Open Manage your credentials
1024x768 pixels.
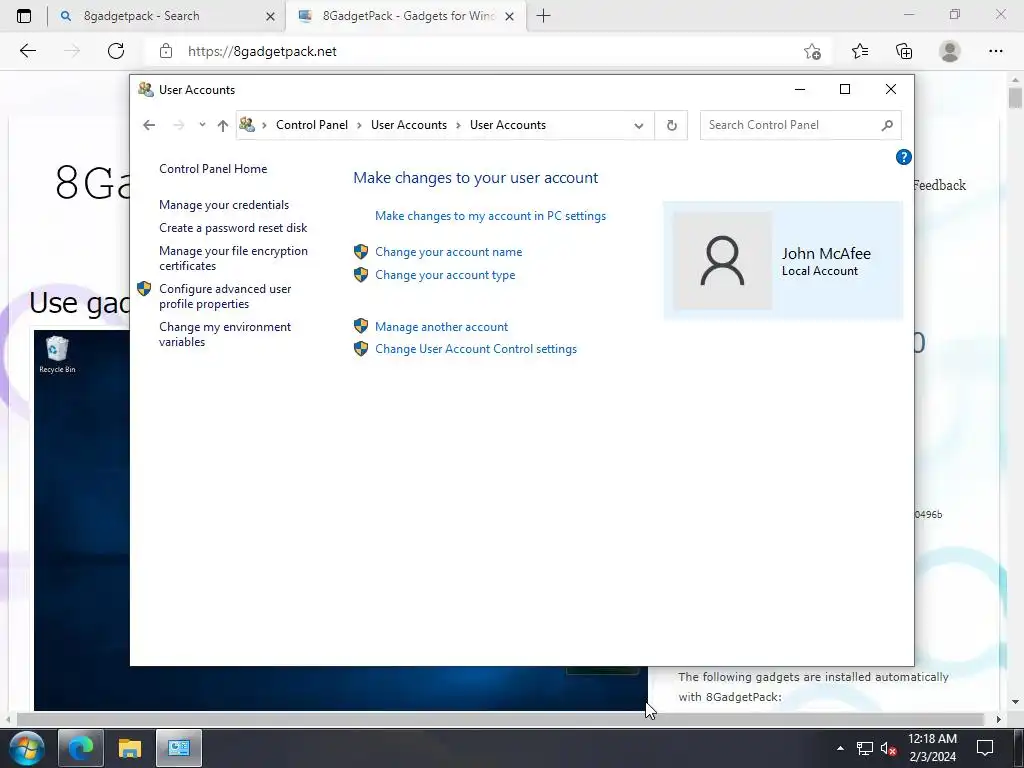pos(224,205)
